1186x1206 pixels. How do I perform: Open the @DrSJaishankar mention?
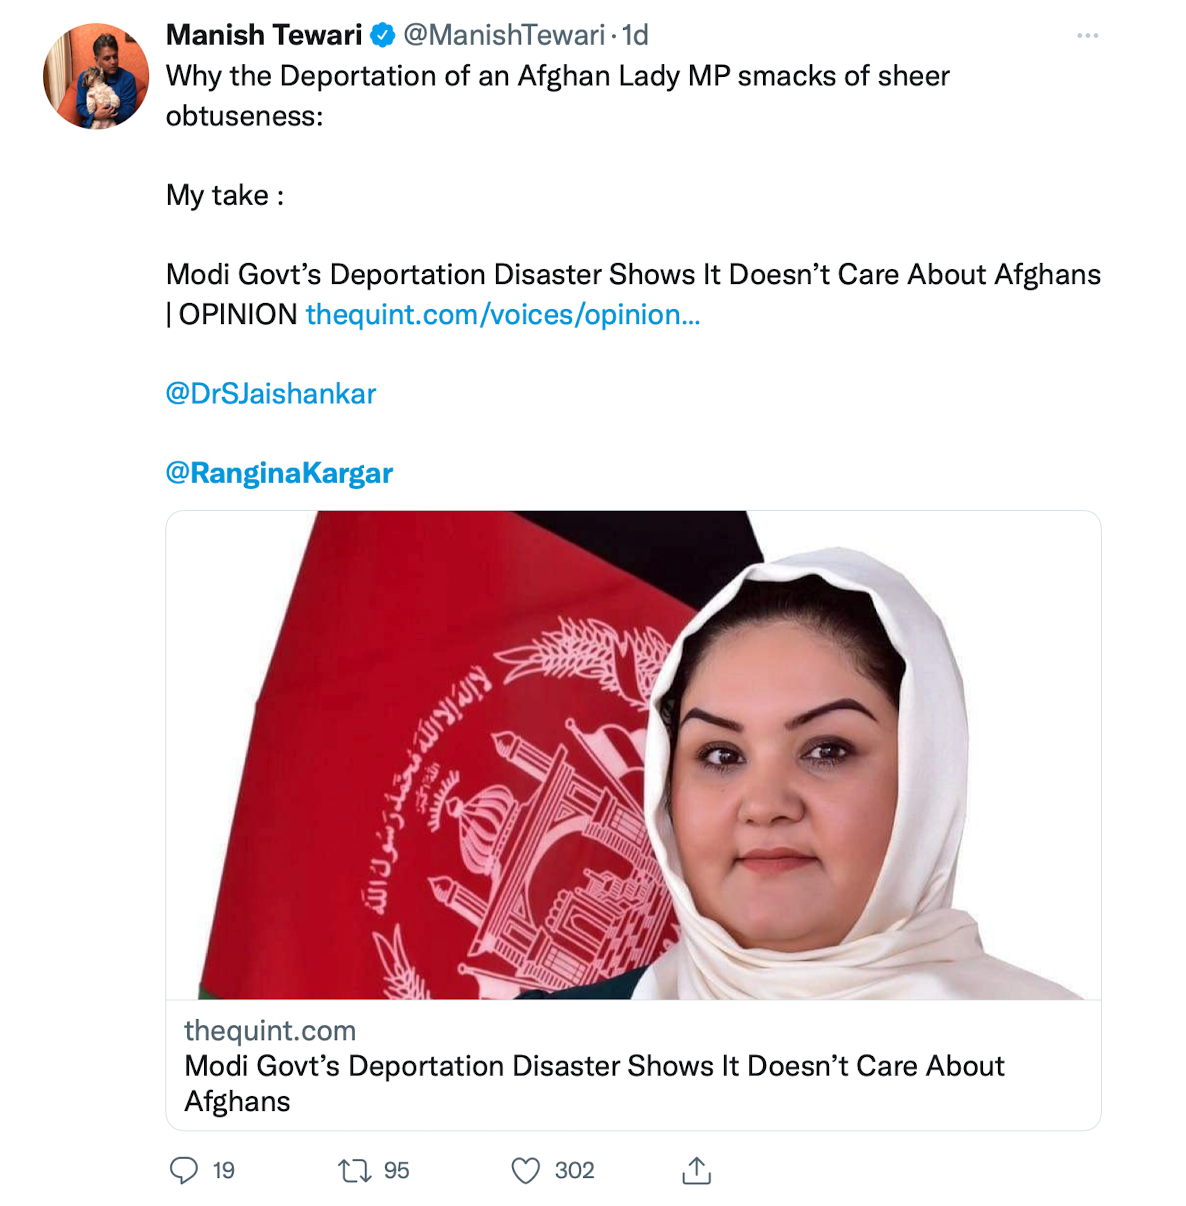[x=271, y=393]
